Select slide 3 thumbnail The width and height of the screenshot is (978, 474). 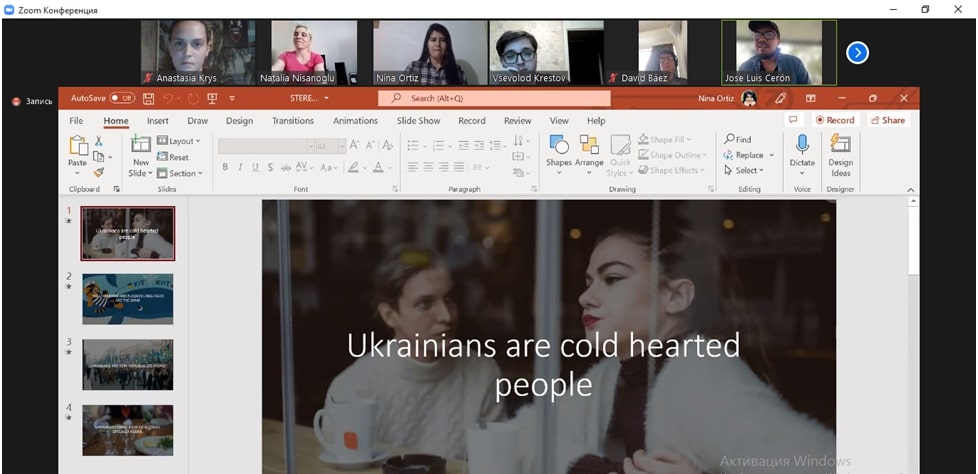pyautogui.click(x=128, y=364)
